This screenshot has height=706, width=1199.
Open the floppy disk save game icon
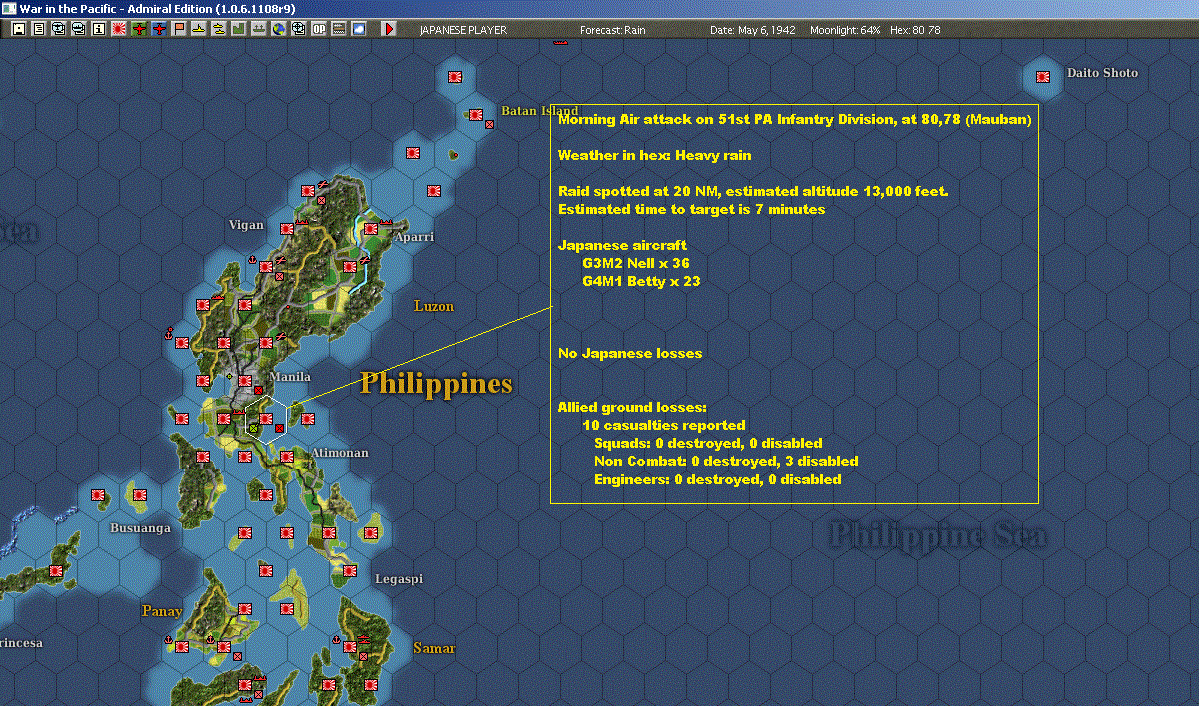(18, 29)
